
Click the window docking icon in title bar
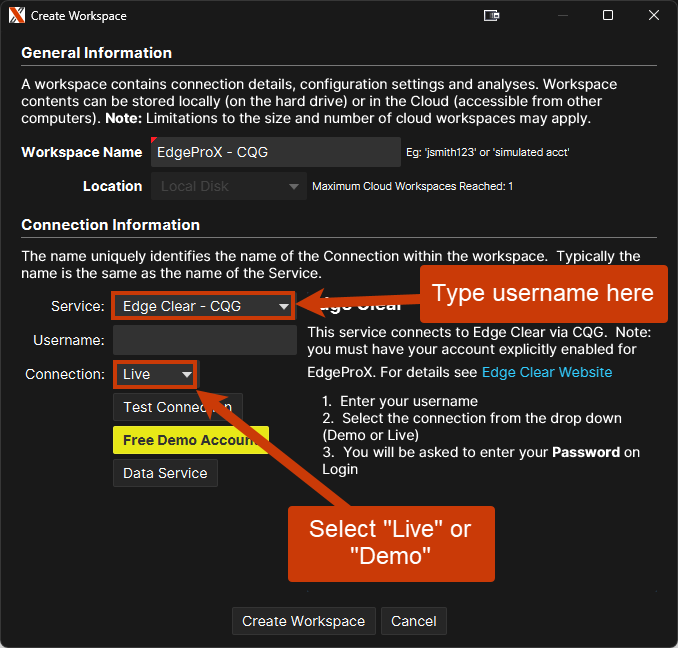coord(491,16)
